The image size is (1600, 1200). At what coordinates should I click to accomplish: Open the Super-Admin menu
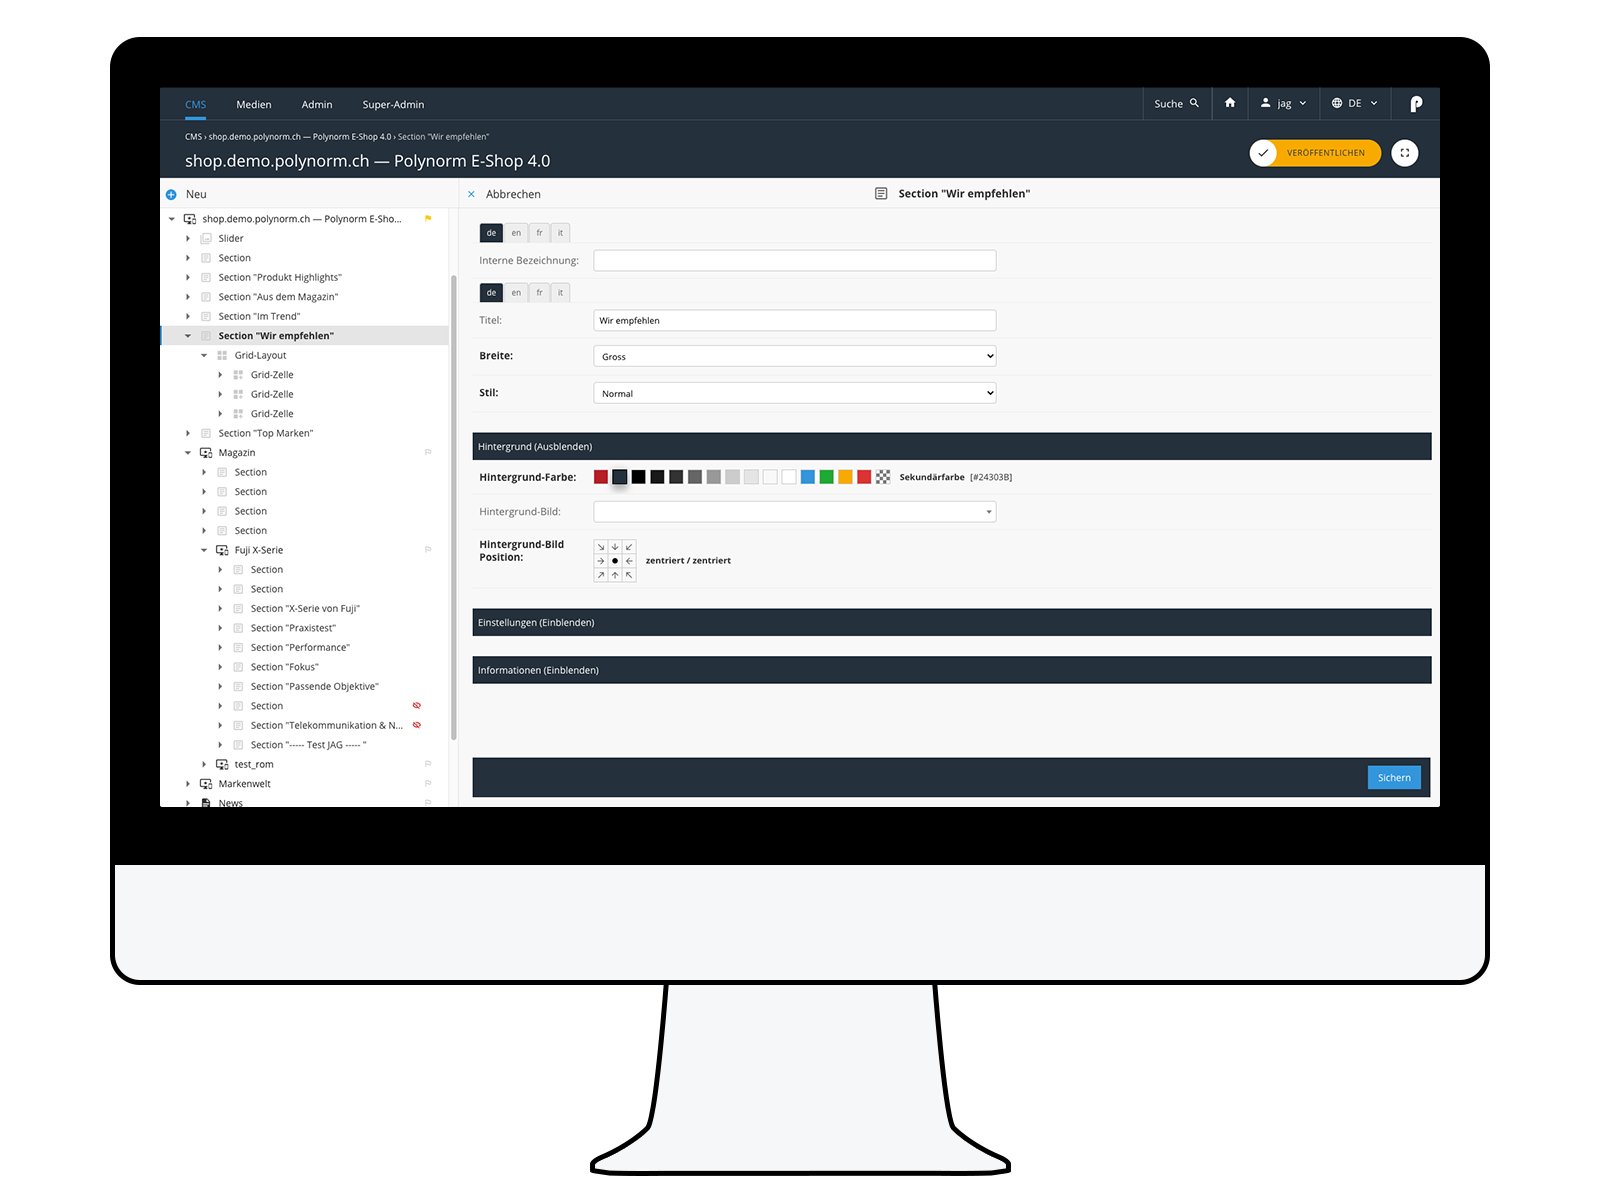393,104
